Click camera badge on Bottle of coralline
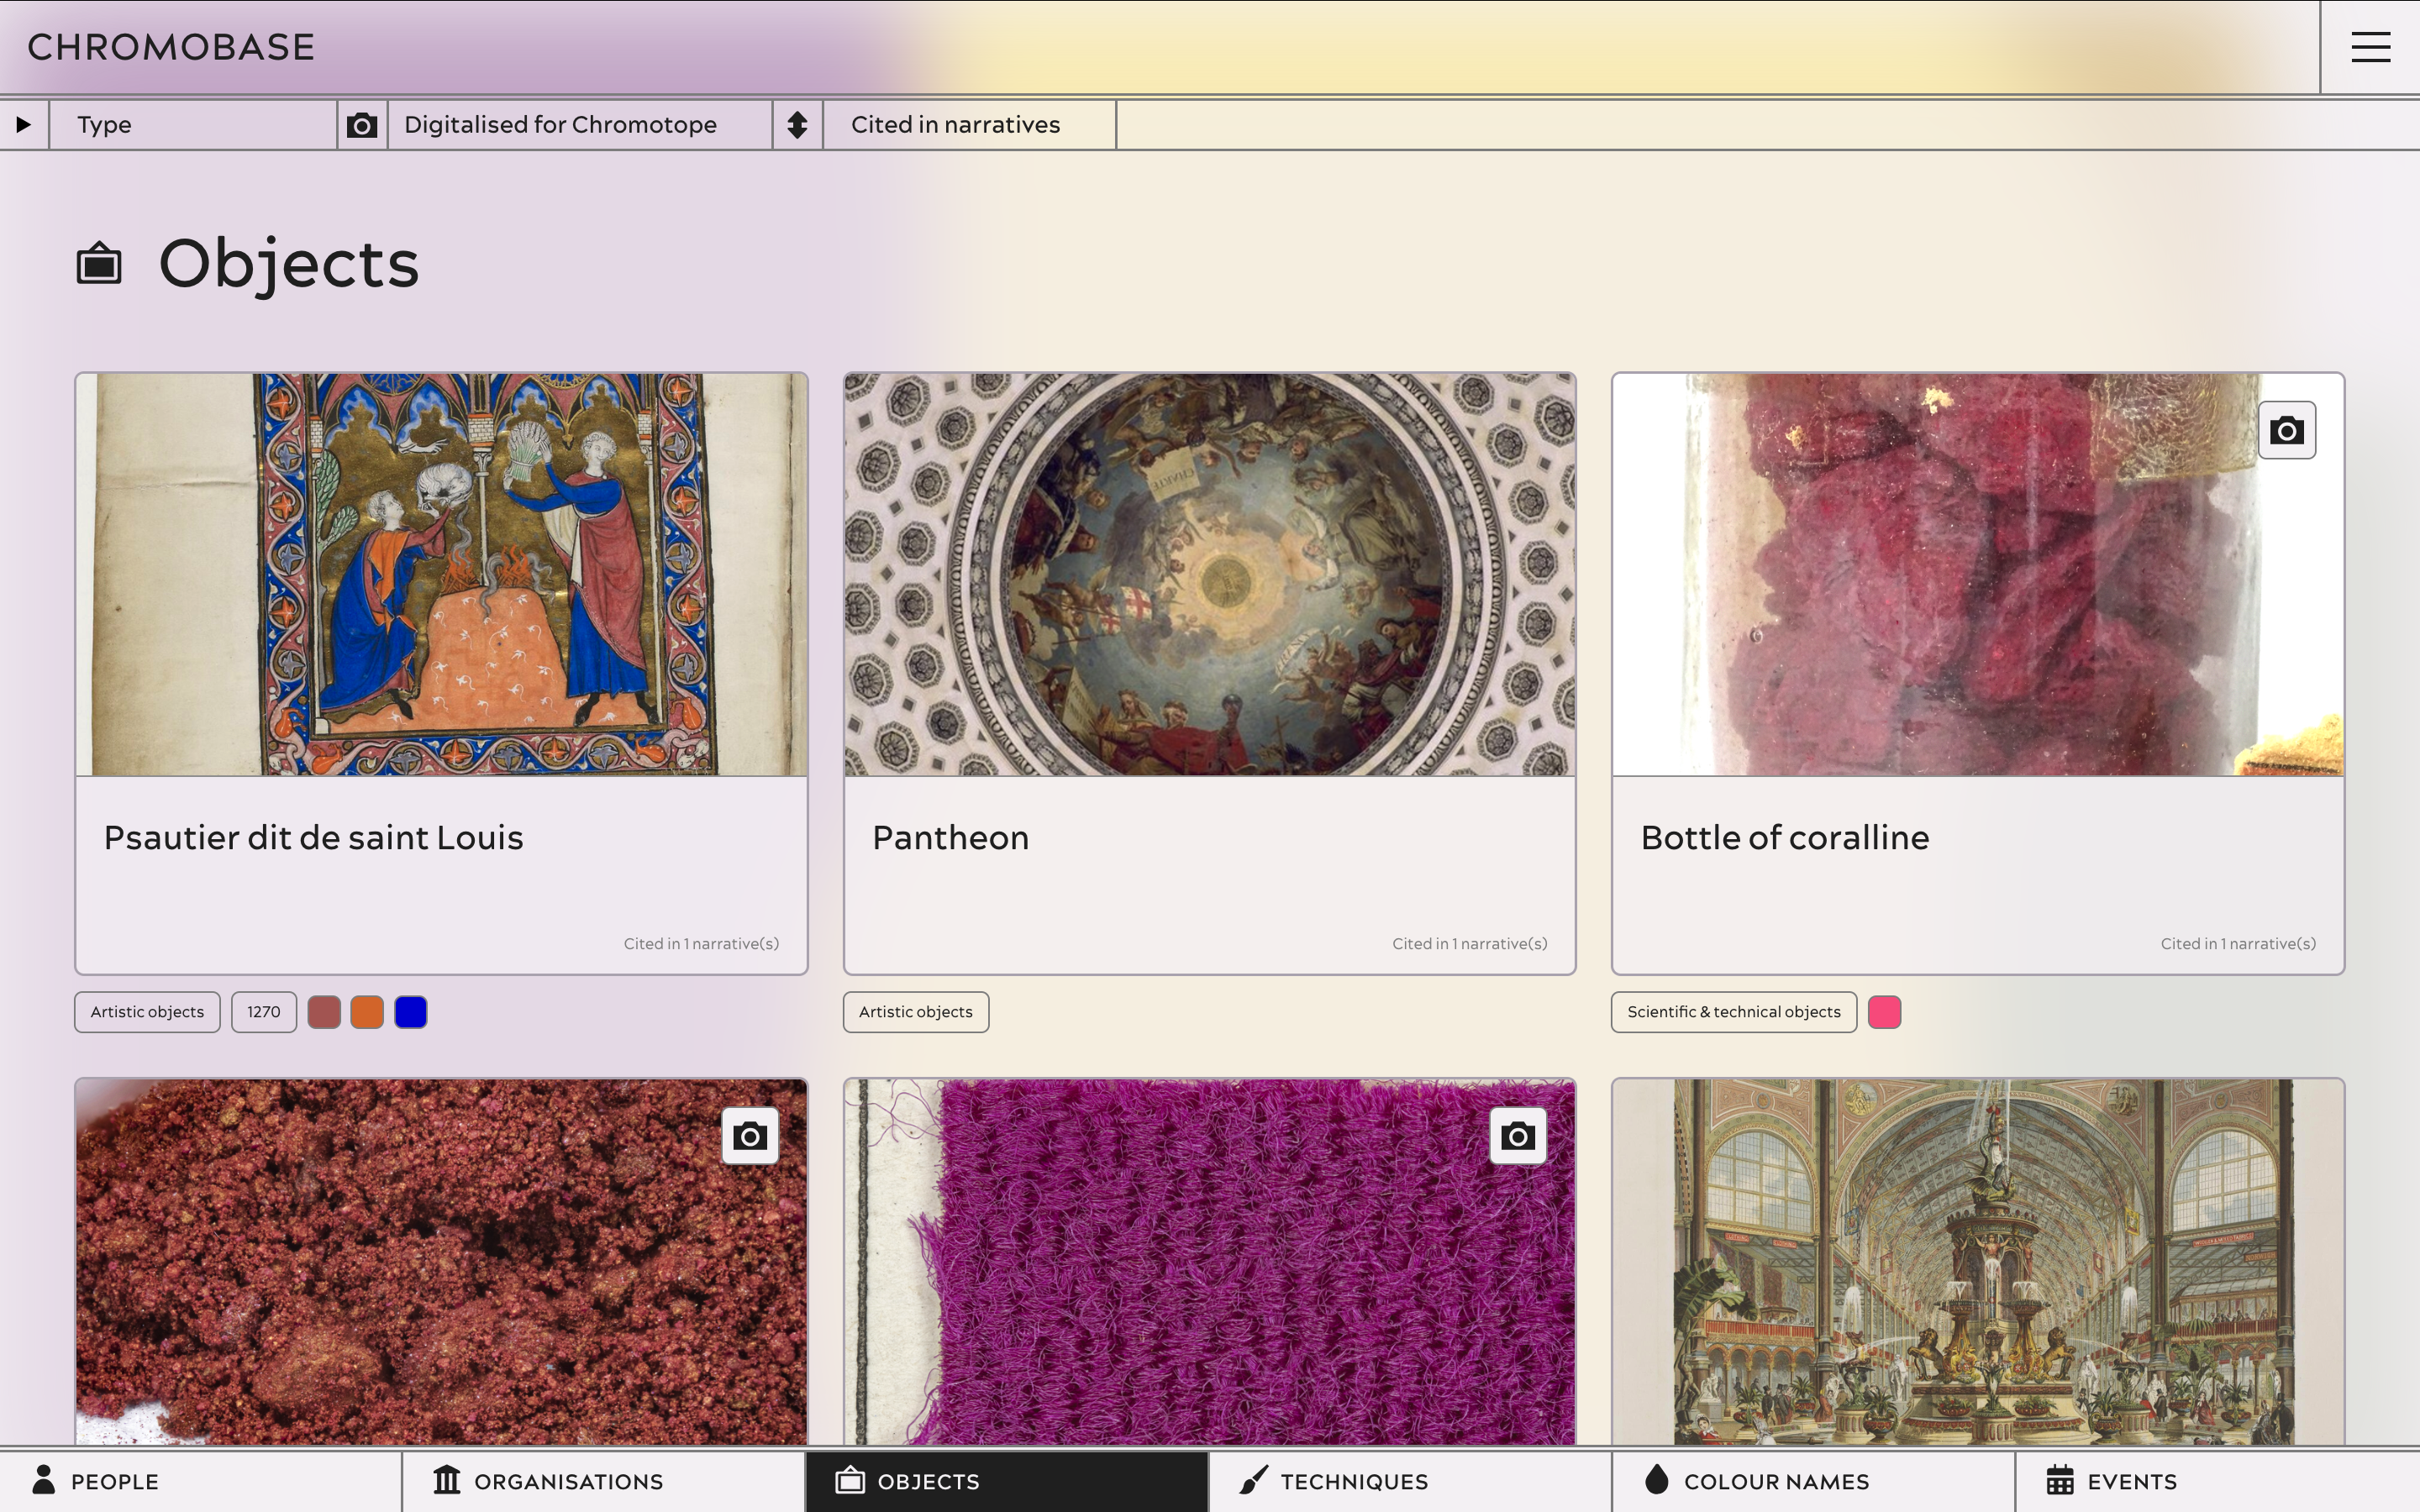This screenshot has width=2420, height=1512. 2286,431
